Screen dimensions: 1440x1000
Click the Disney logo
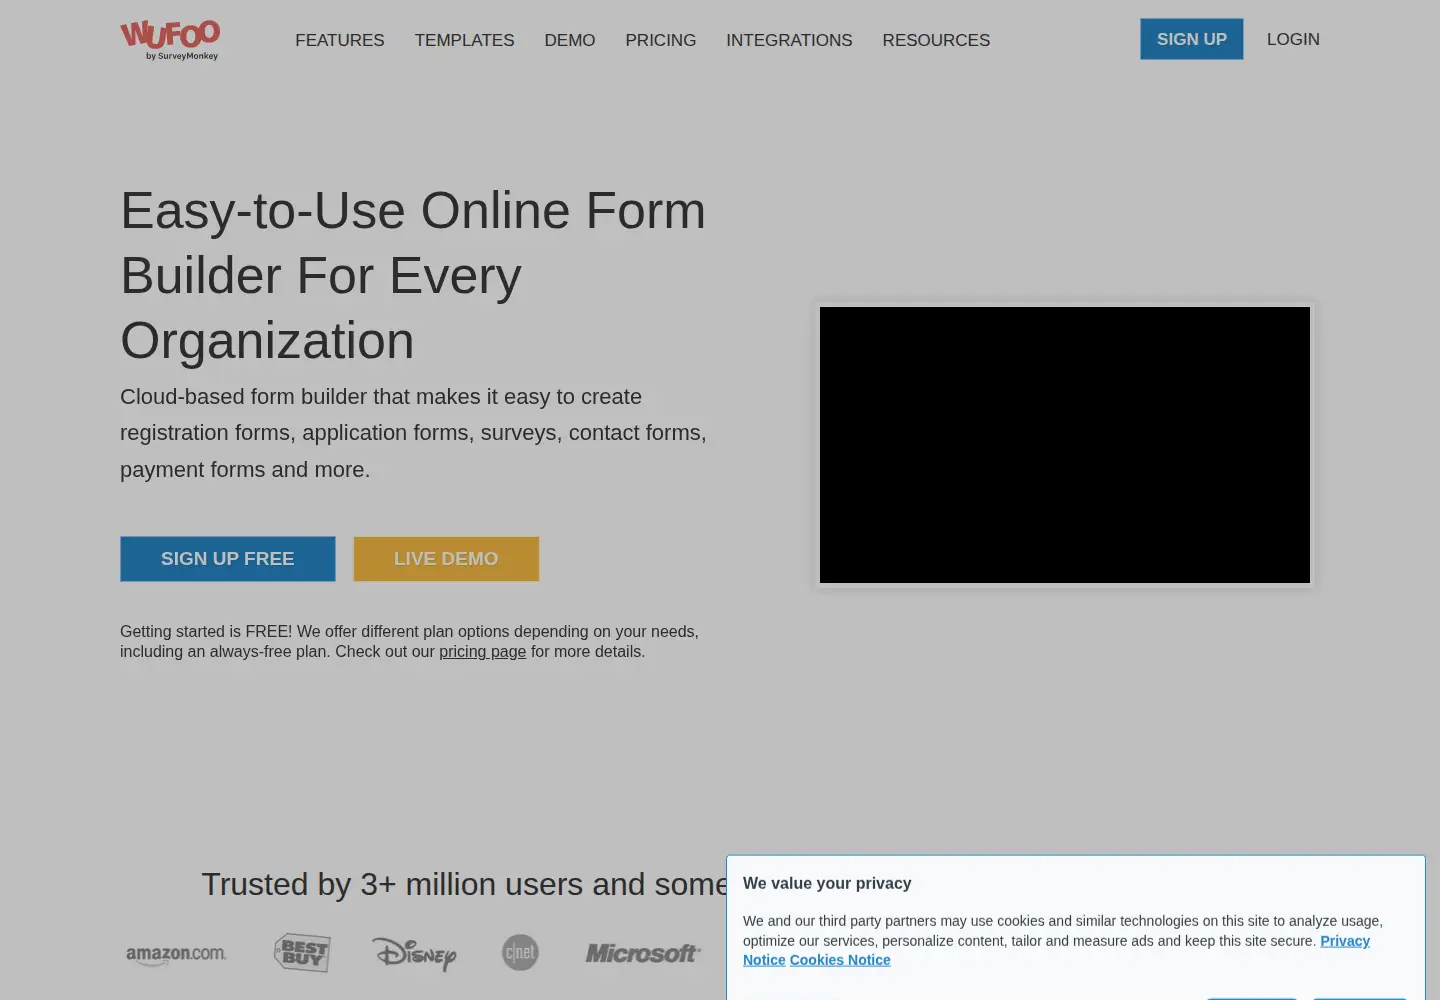point(414,954)
